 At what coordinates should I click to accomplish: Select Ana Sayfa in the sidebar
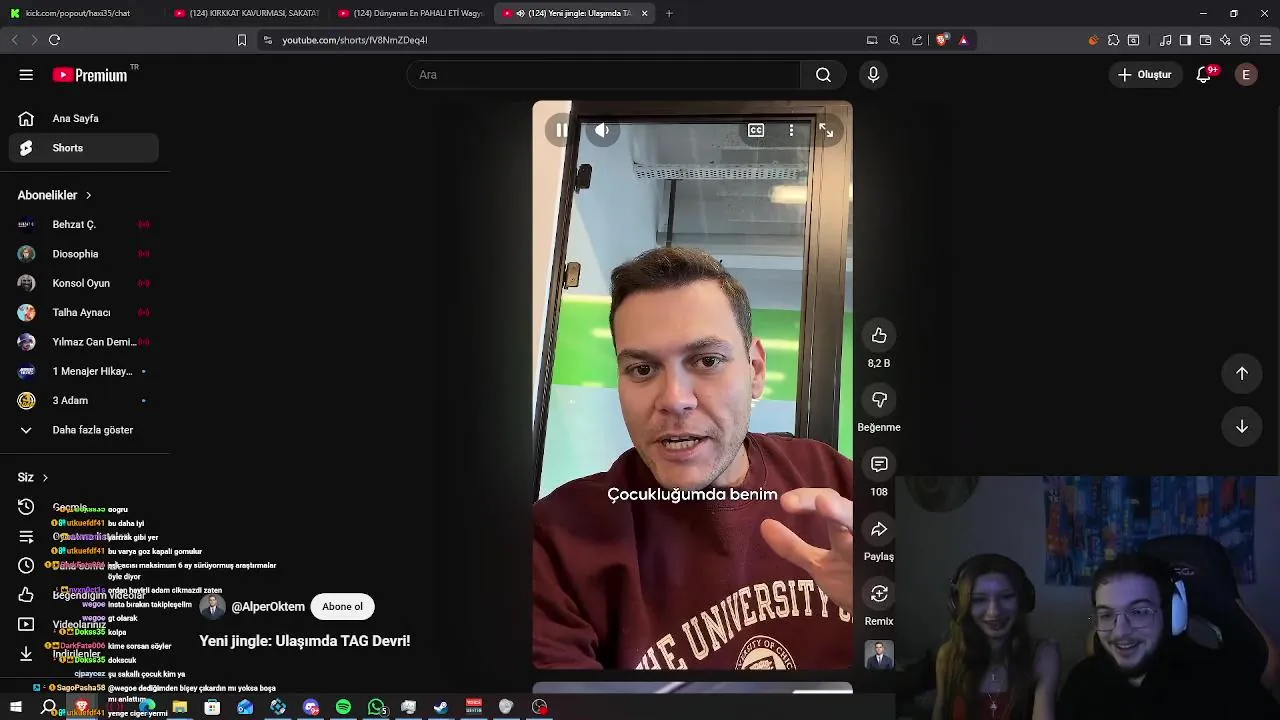point(84,118)
